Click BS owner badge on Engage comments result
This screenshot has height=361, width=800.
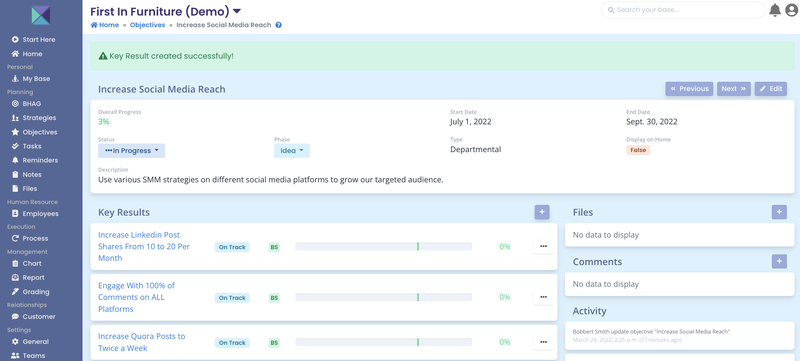274,297
